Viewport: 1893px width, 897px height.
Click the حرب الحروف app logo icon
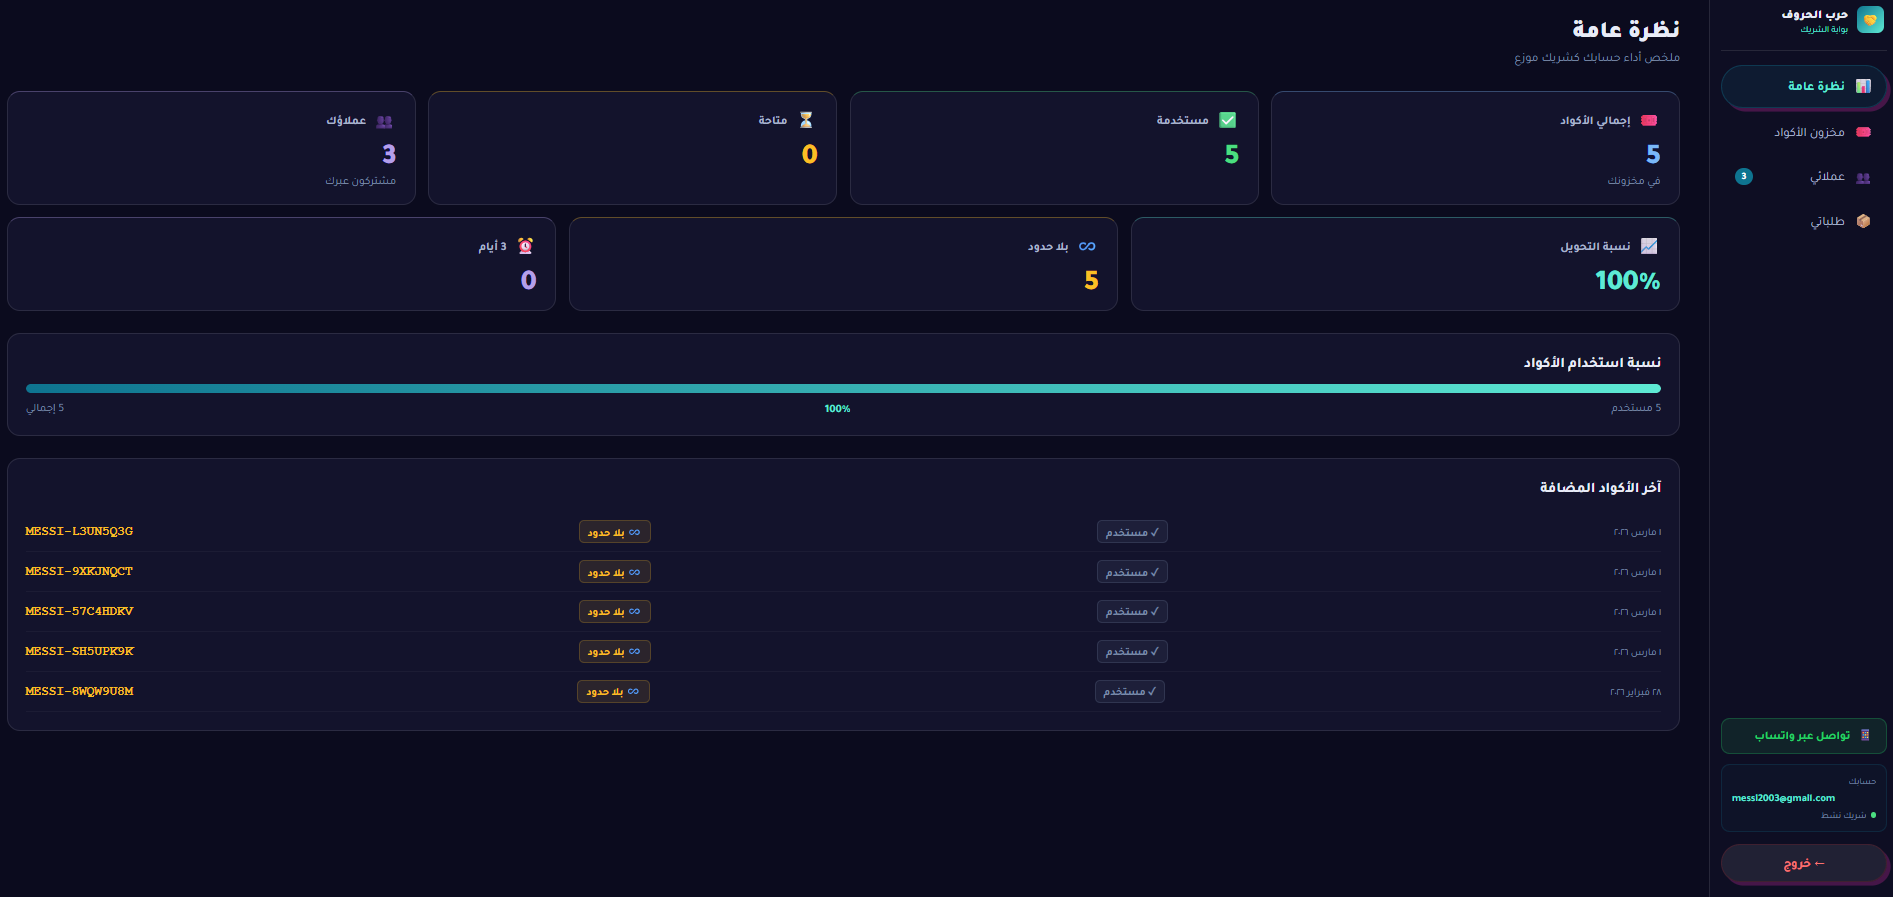point(1869,20)
